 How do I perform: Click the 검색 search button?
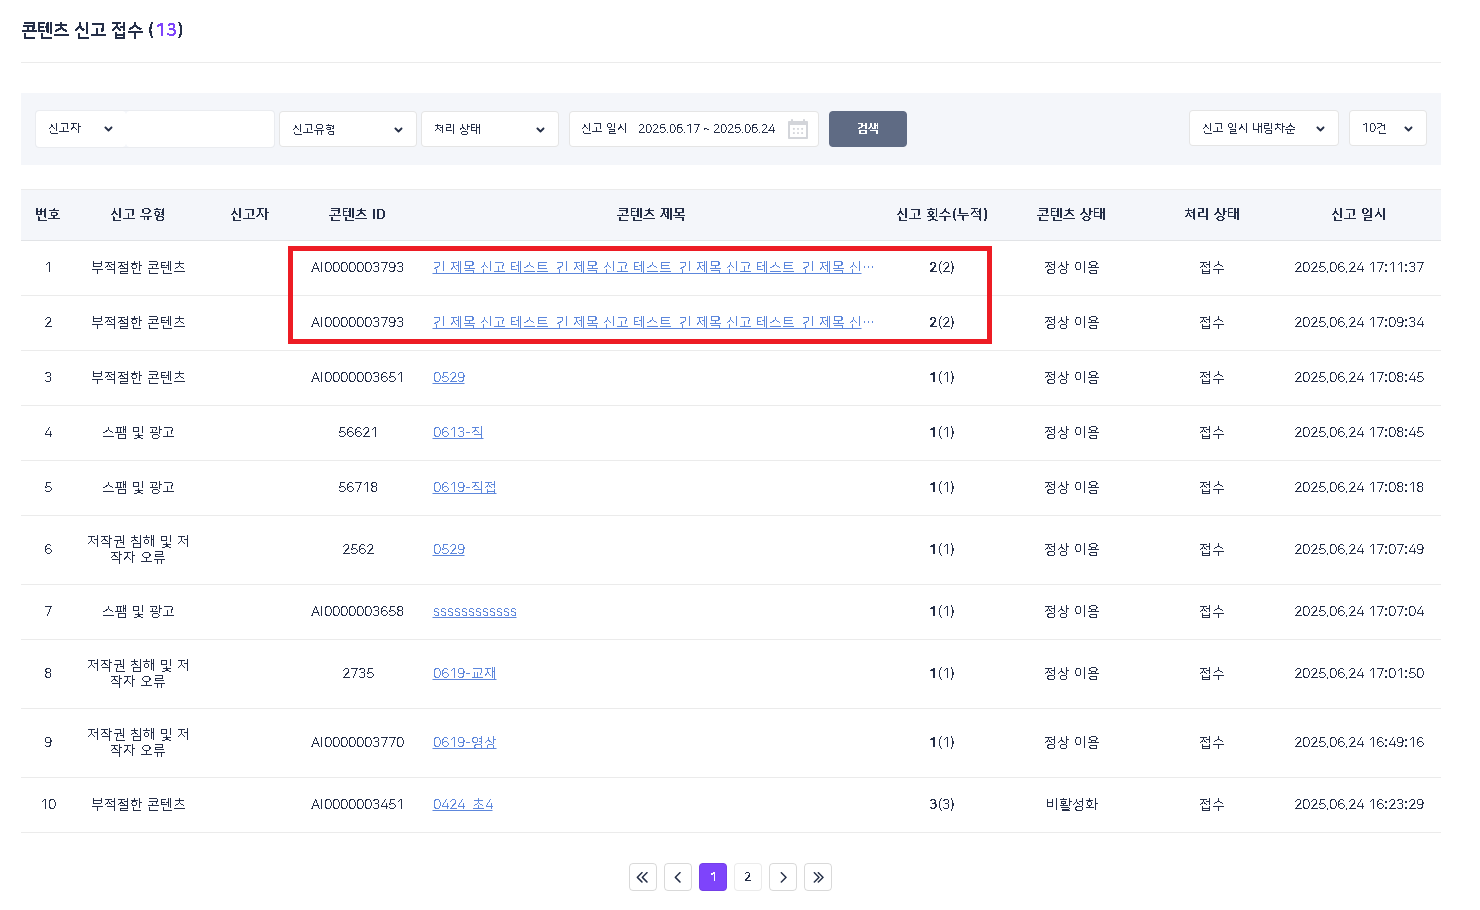click(867, 129)
